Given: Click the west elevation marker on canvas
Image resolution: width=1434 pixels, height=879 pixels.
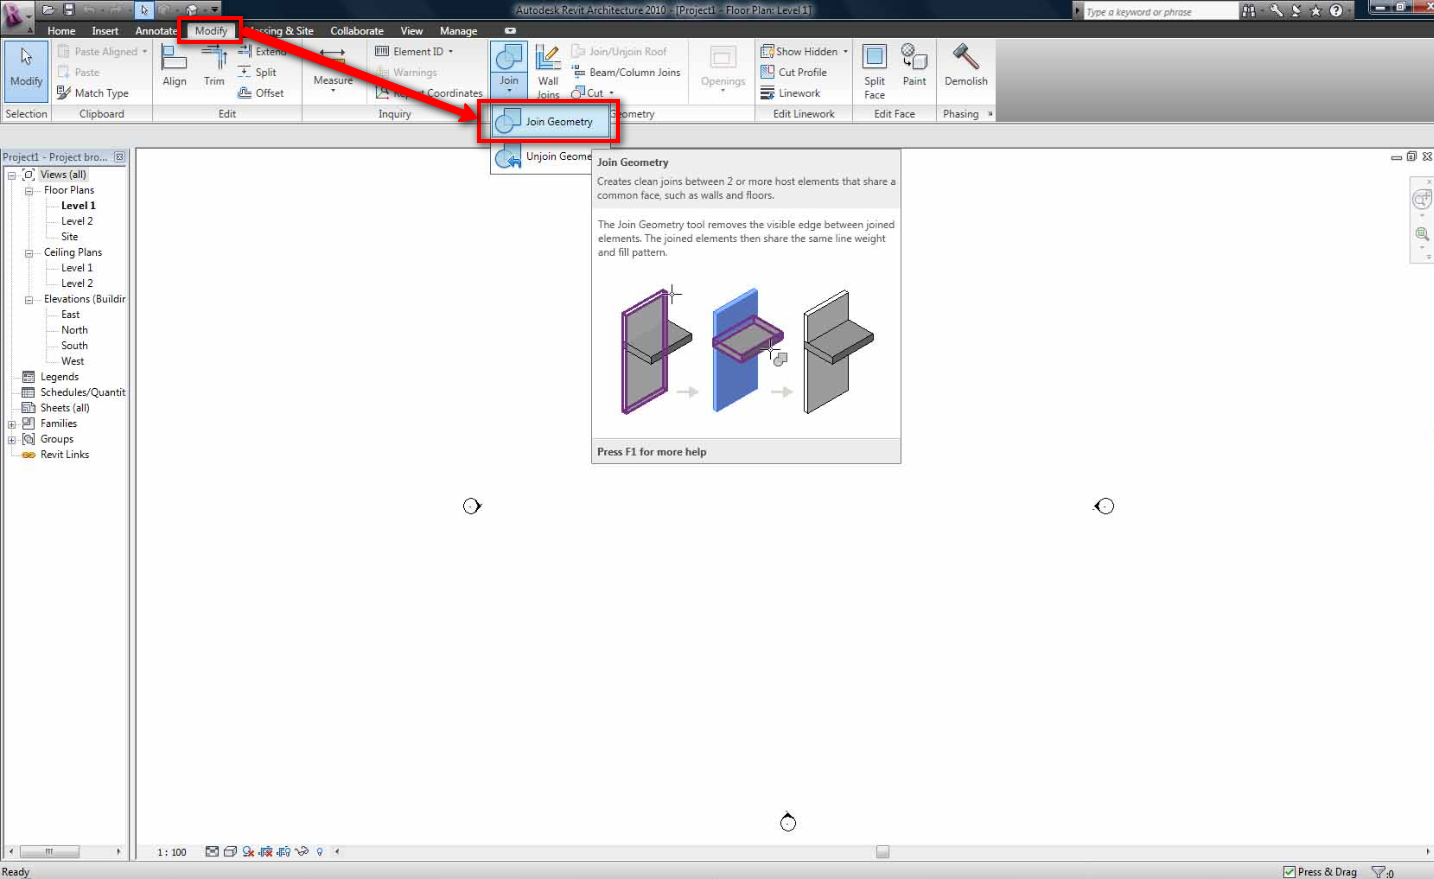Looking at the screenshot, I should (x=472, y=506).
